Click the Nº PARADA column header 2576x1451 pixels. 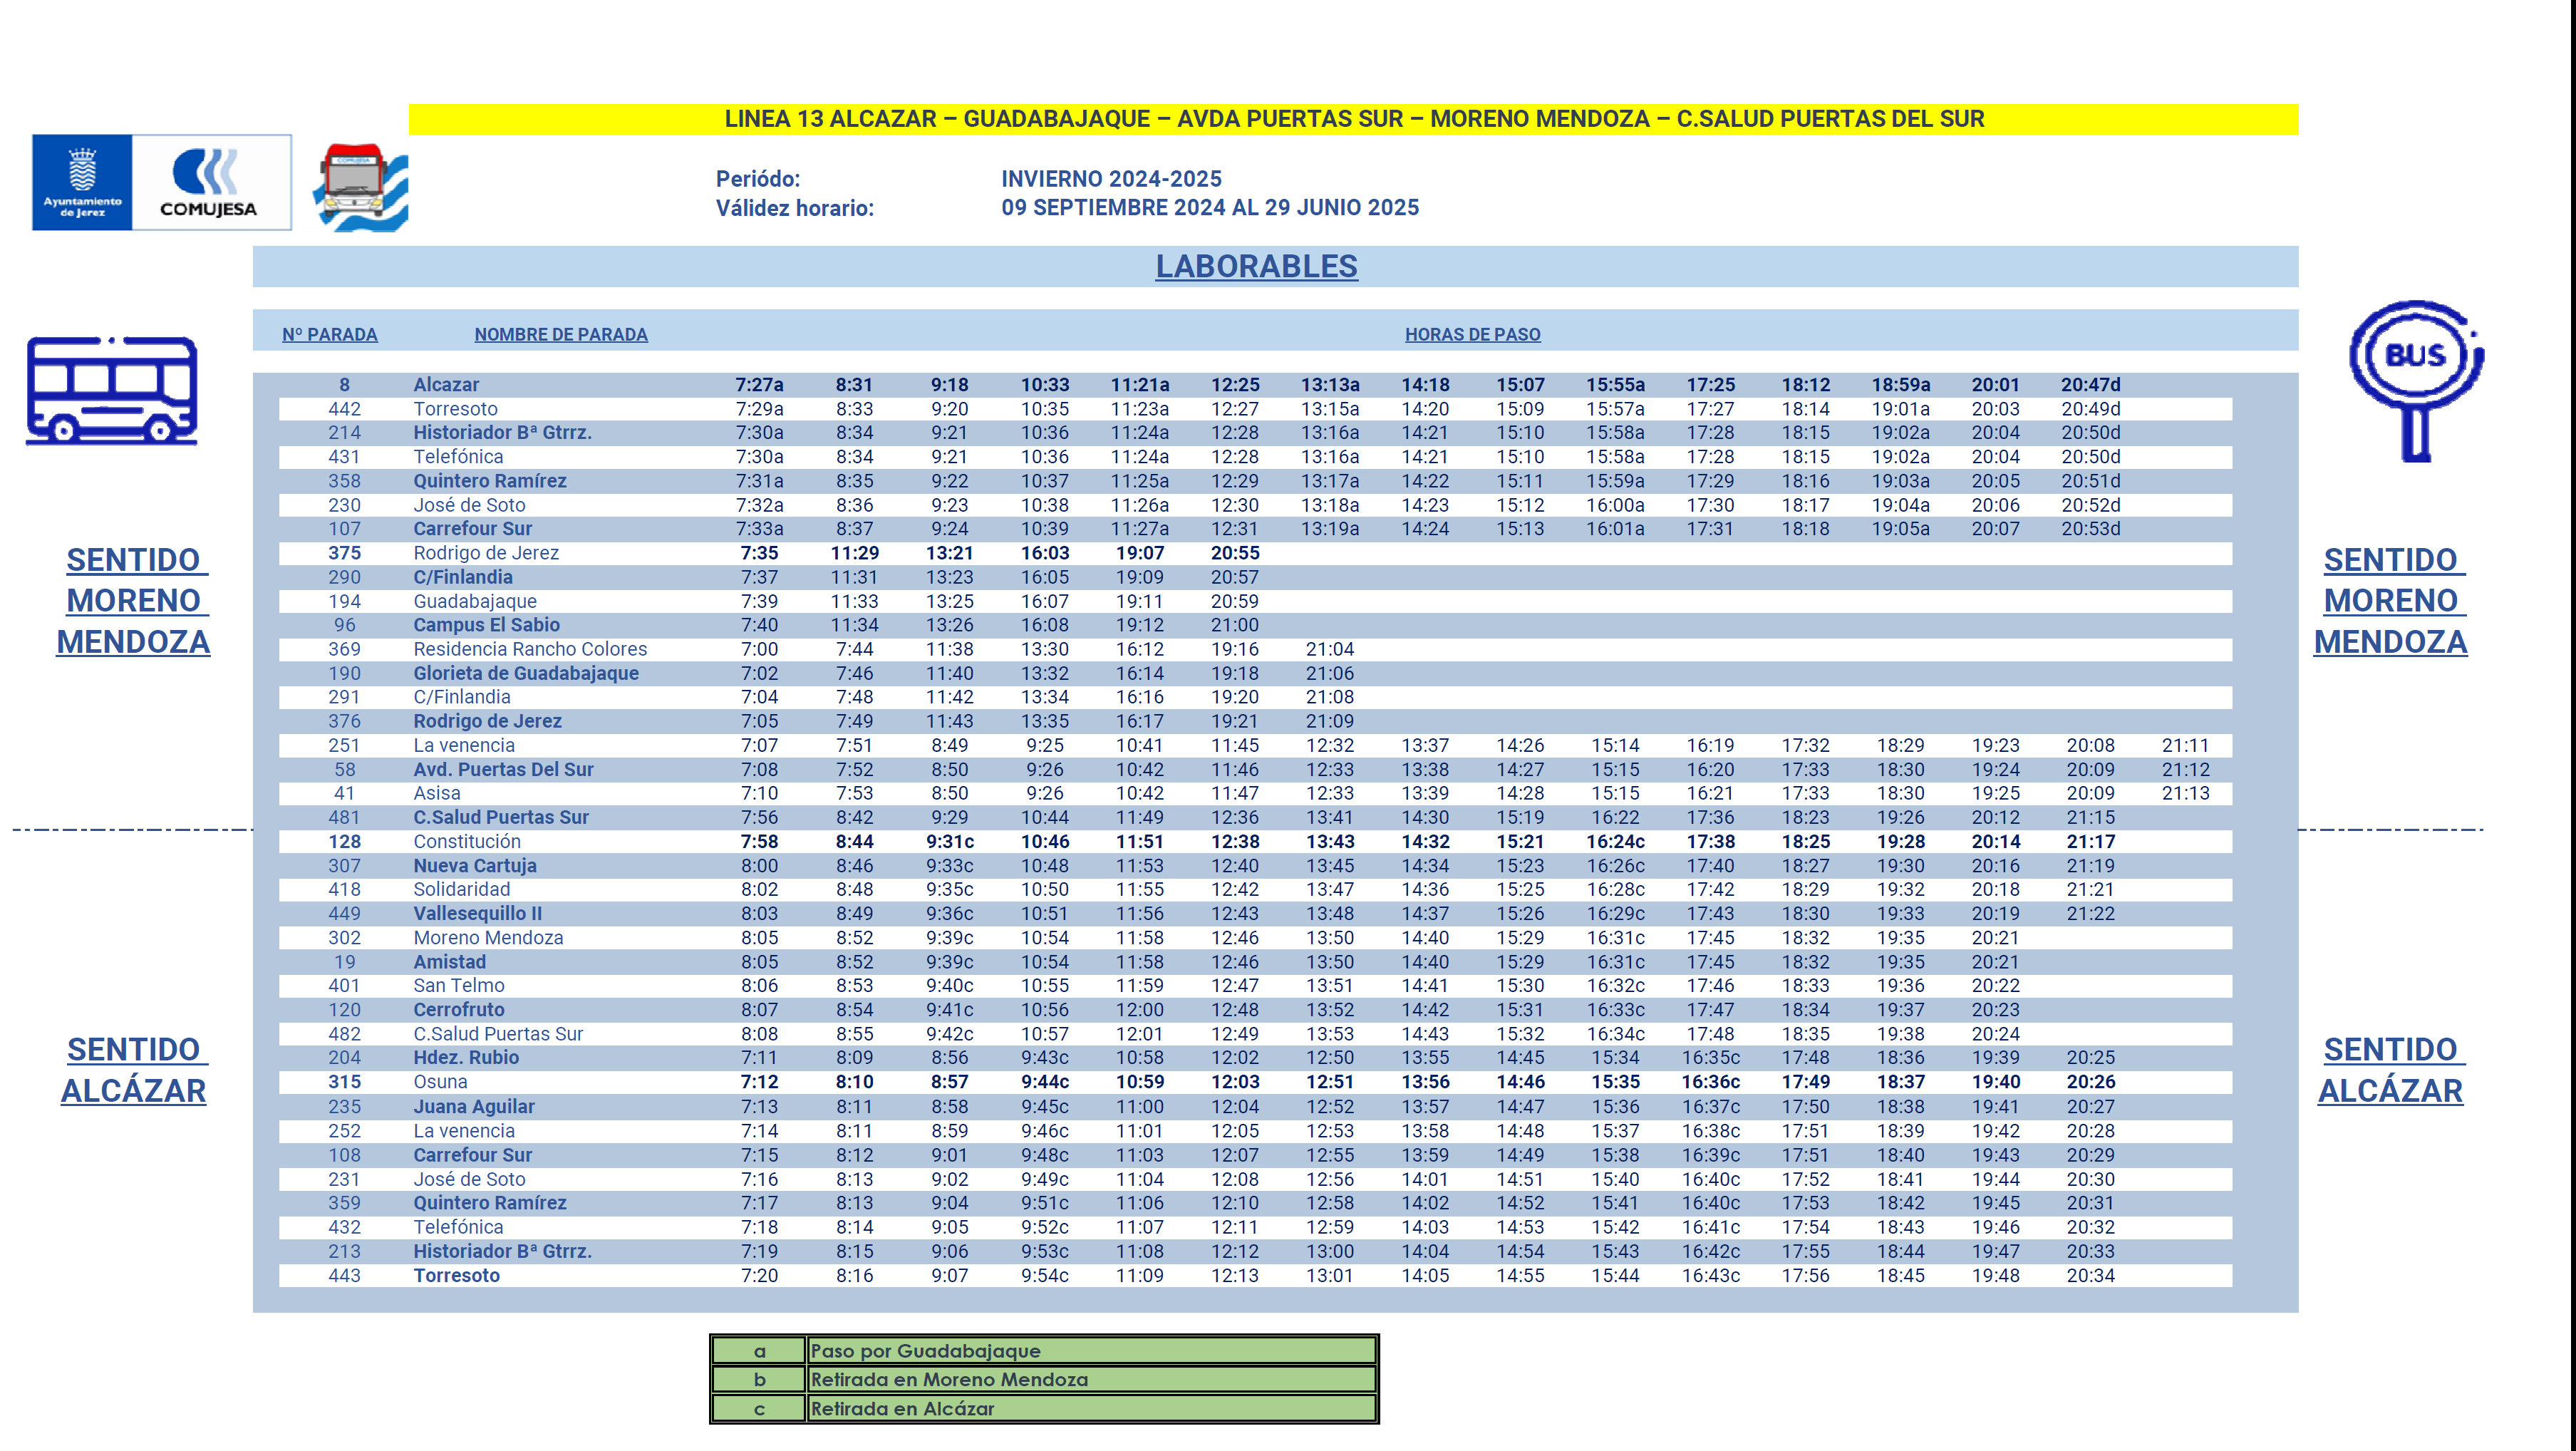329,335
